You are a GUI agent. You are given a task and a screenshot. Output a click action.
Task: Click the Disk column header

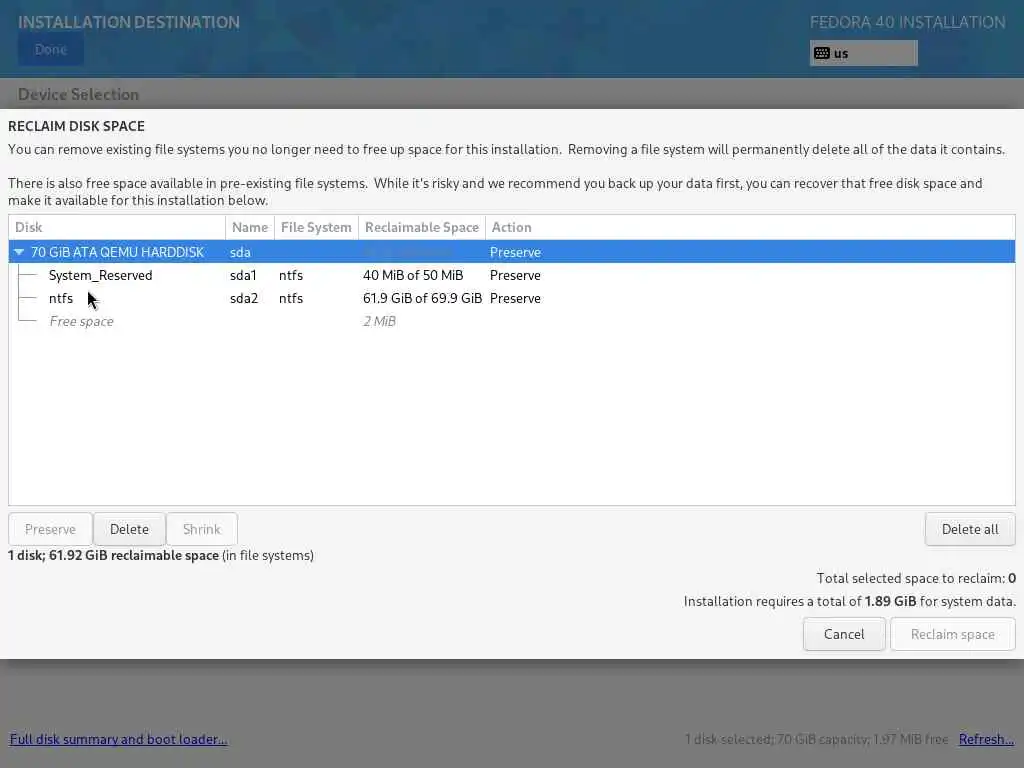(x=117, y=227)
